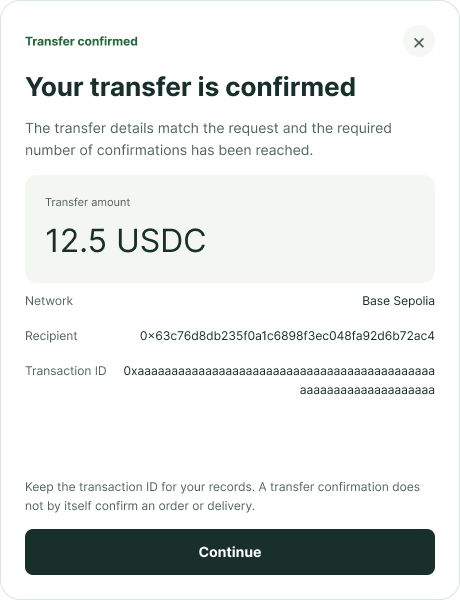Click the green "Transfer confirmed" status label

coord(81,41)
